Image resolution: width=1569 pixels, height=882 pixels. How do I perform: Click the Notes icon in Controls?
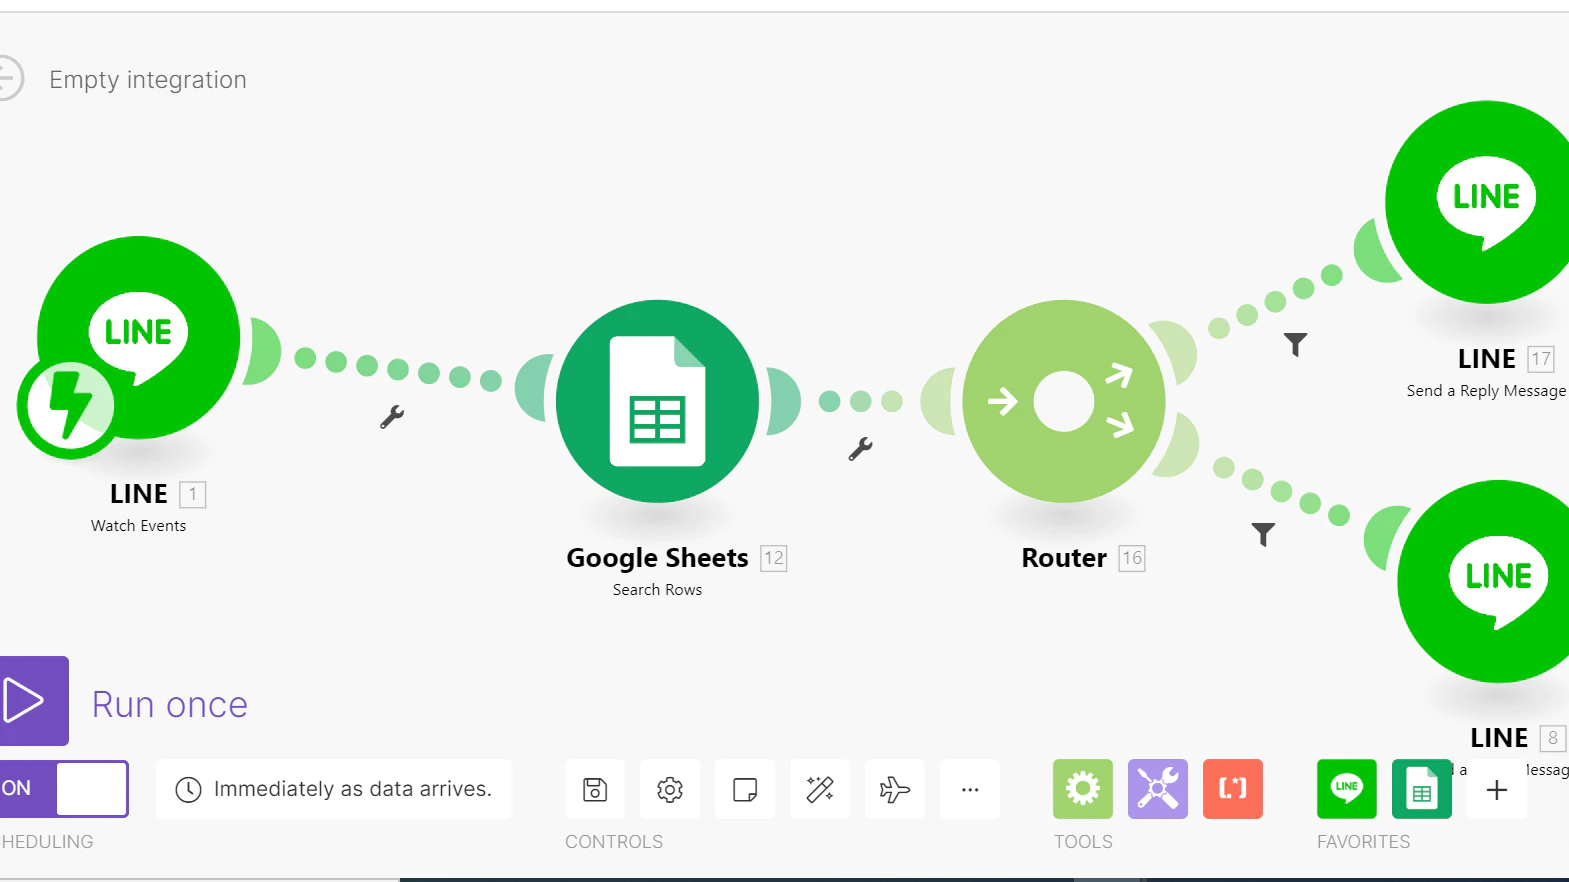pyautogui.click(x=745, y=789)
